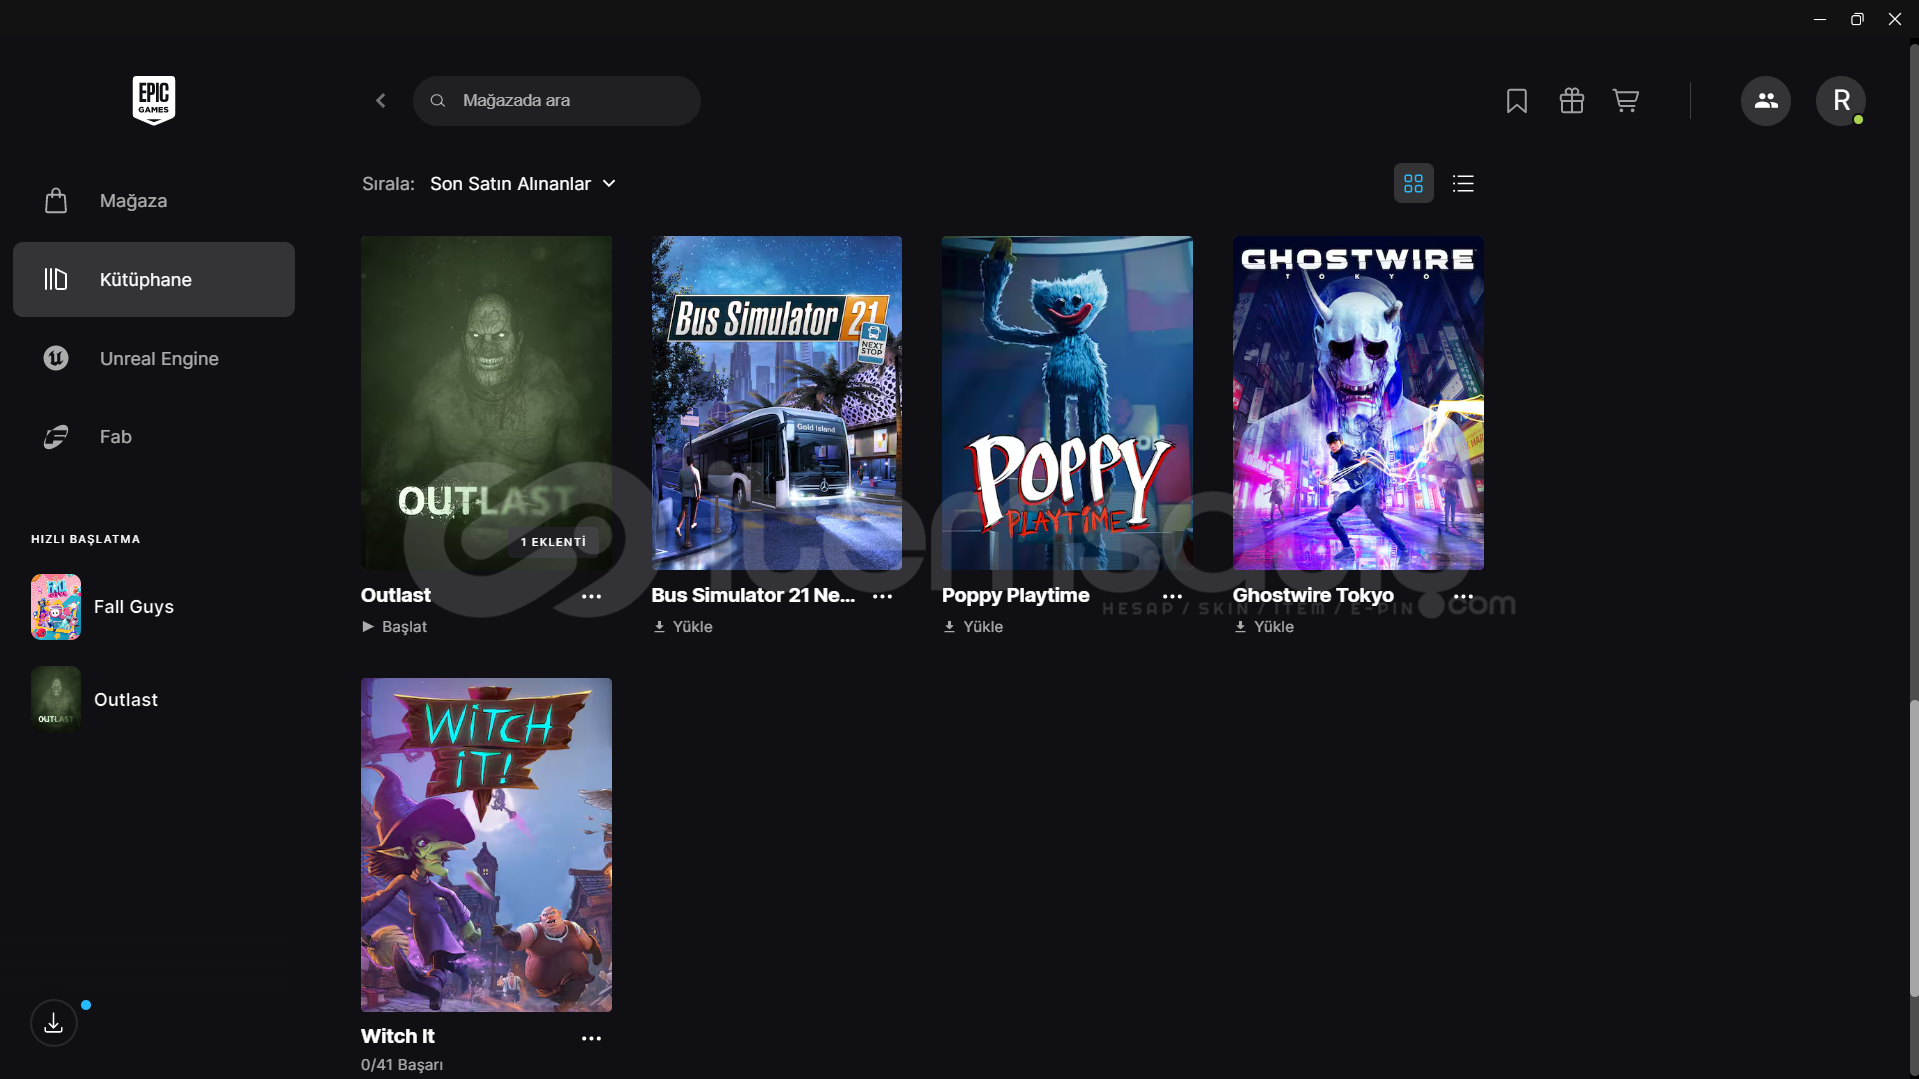1919x1079 pixels.
Task: Open the friends list icon
Action: click(x=1766, y=101)
